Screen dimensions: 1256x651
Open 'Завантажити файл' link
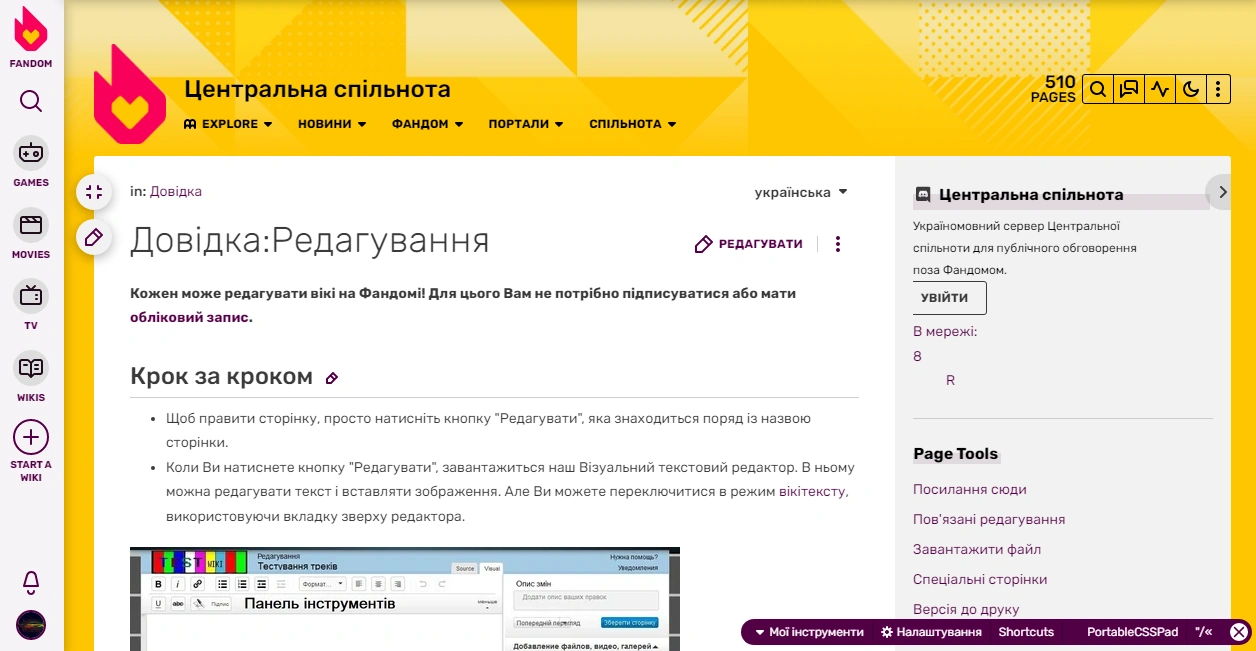[977, 549]
